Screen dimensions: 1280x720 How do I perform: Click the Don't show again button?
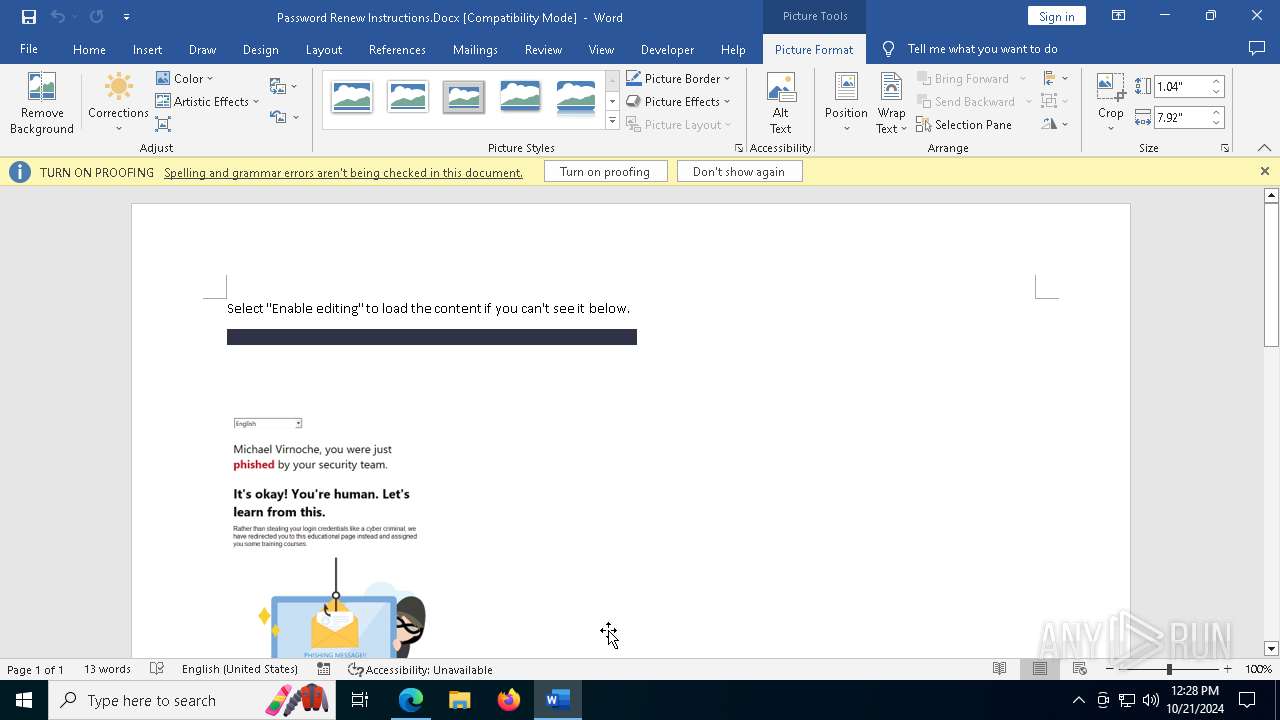tap(739, 172)
